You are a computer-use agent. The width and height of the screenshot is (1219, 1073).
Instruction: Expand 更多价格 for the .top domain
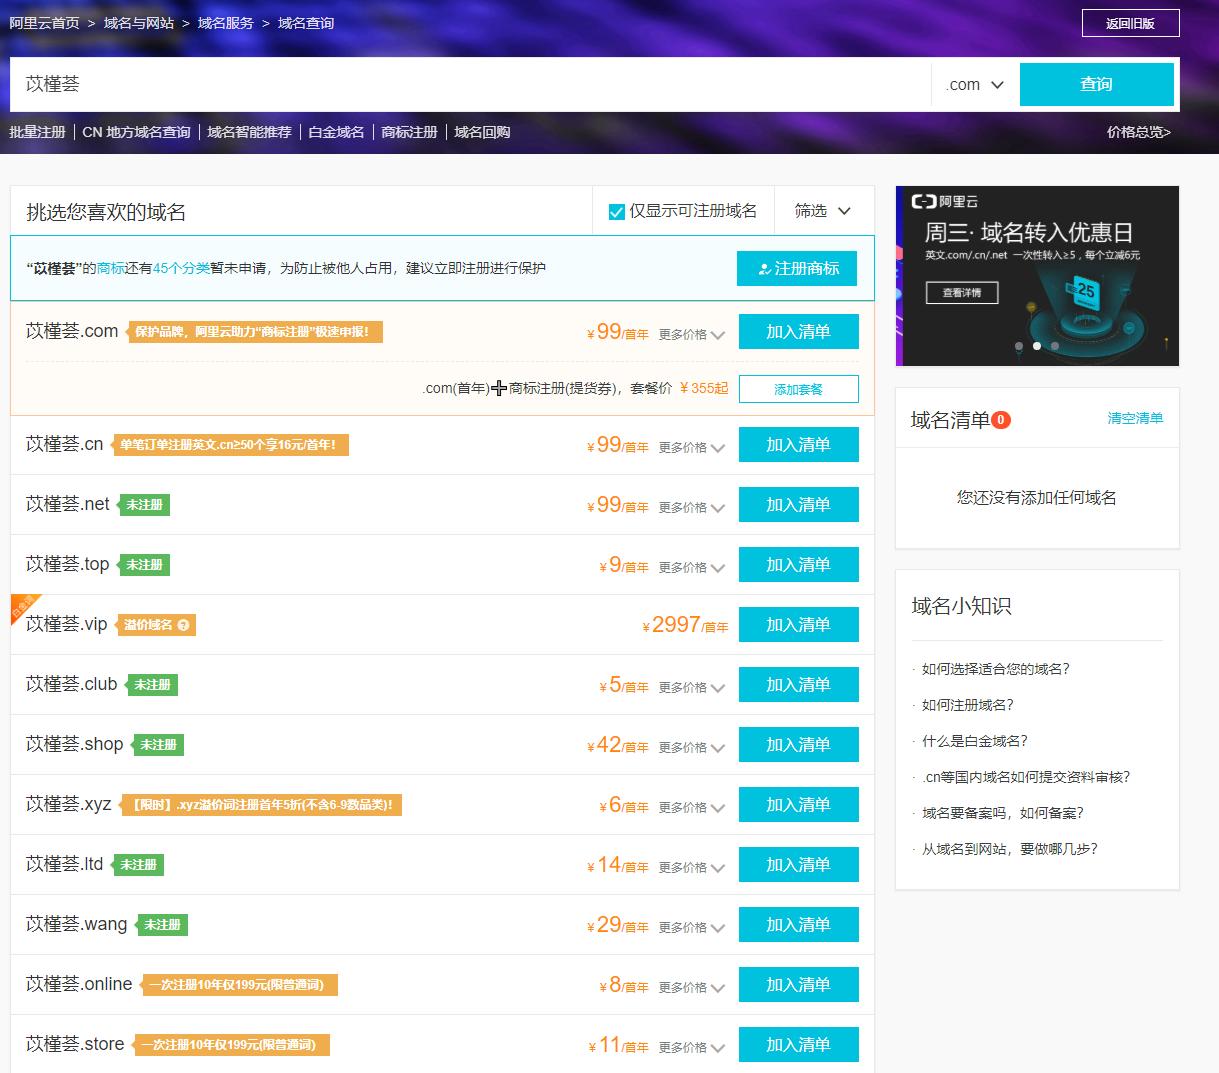coord(691,568)
